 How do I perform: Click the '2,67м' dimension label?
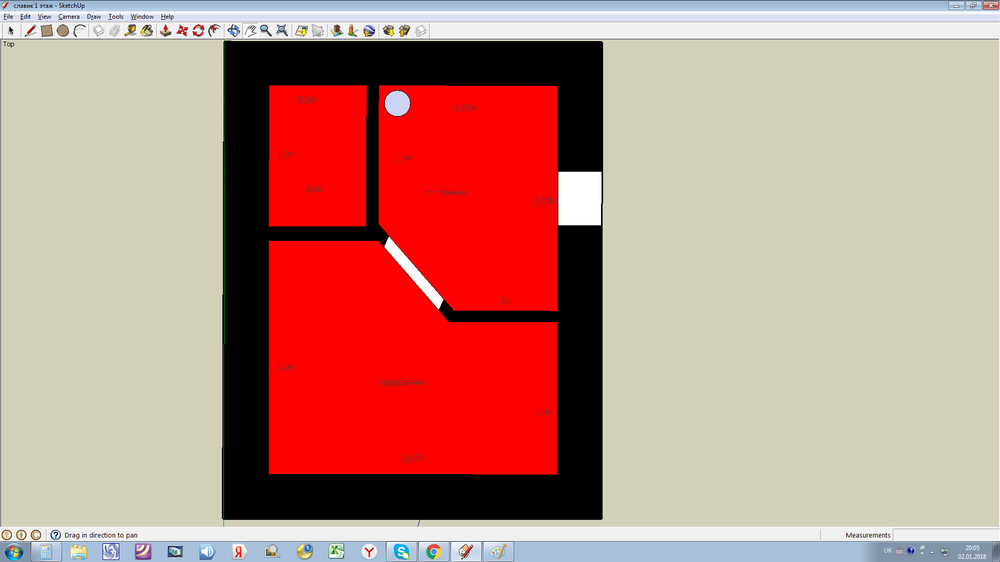point(414,458)
